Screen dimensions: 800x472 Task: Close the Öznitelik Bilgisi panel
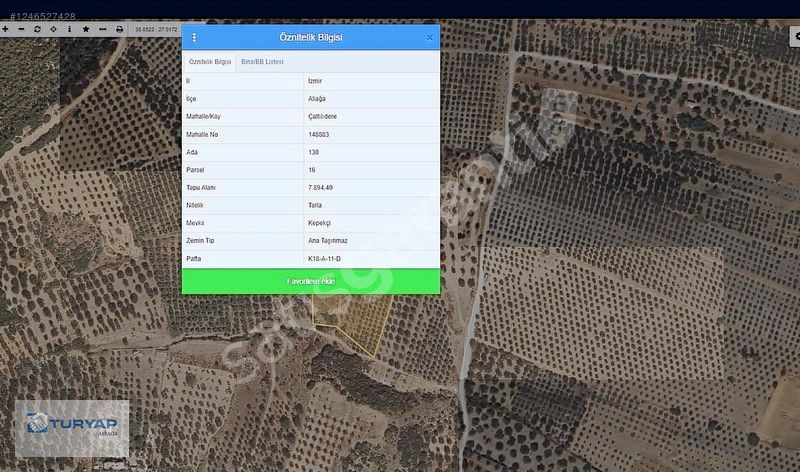pos(430,37)
